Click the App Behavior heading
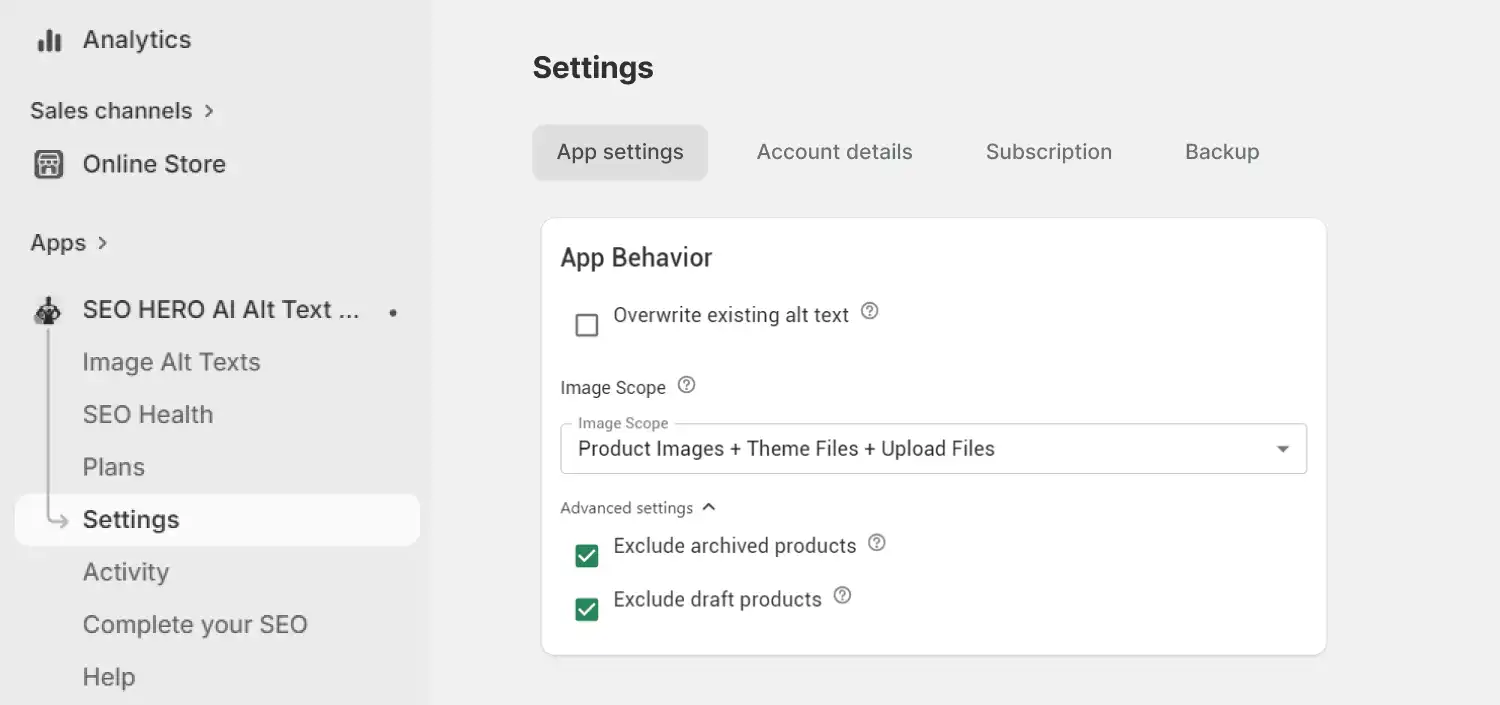This screenshot has width=1500, height=705. pyautogui.click(x=637, y=258)
